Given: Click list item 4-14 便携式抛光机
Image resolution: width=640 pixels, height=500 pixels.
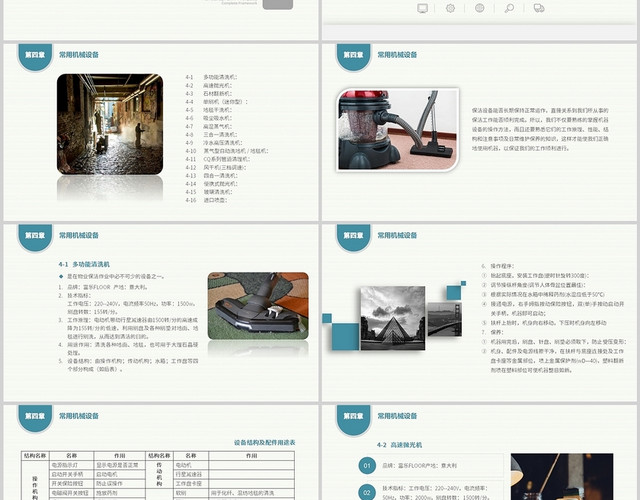Looking at the screenshot, I should coord(211,184).
